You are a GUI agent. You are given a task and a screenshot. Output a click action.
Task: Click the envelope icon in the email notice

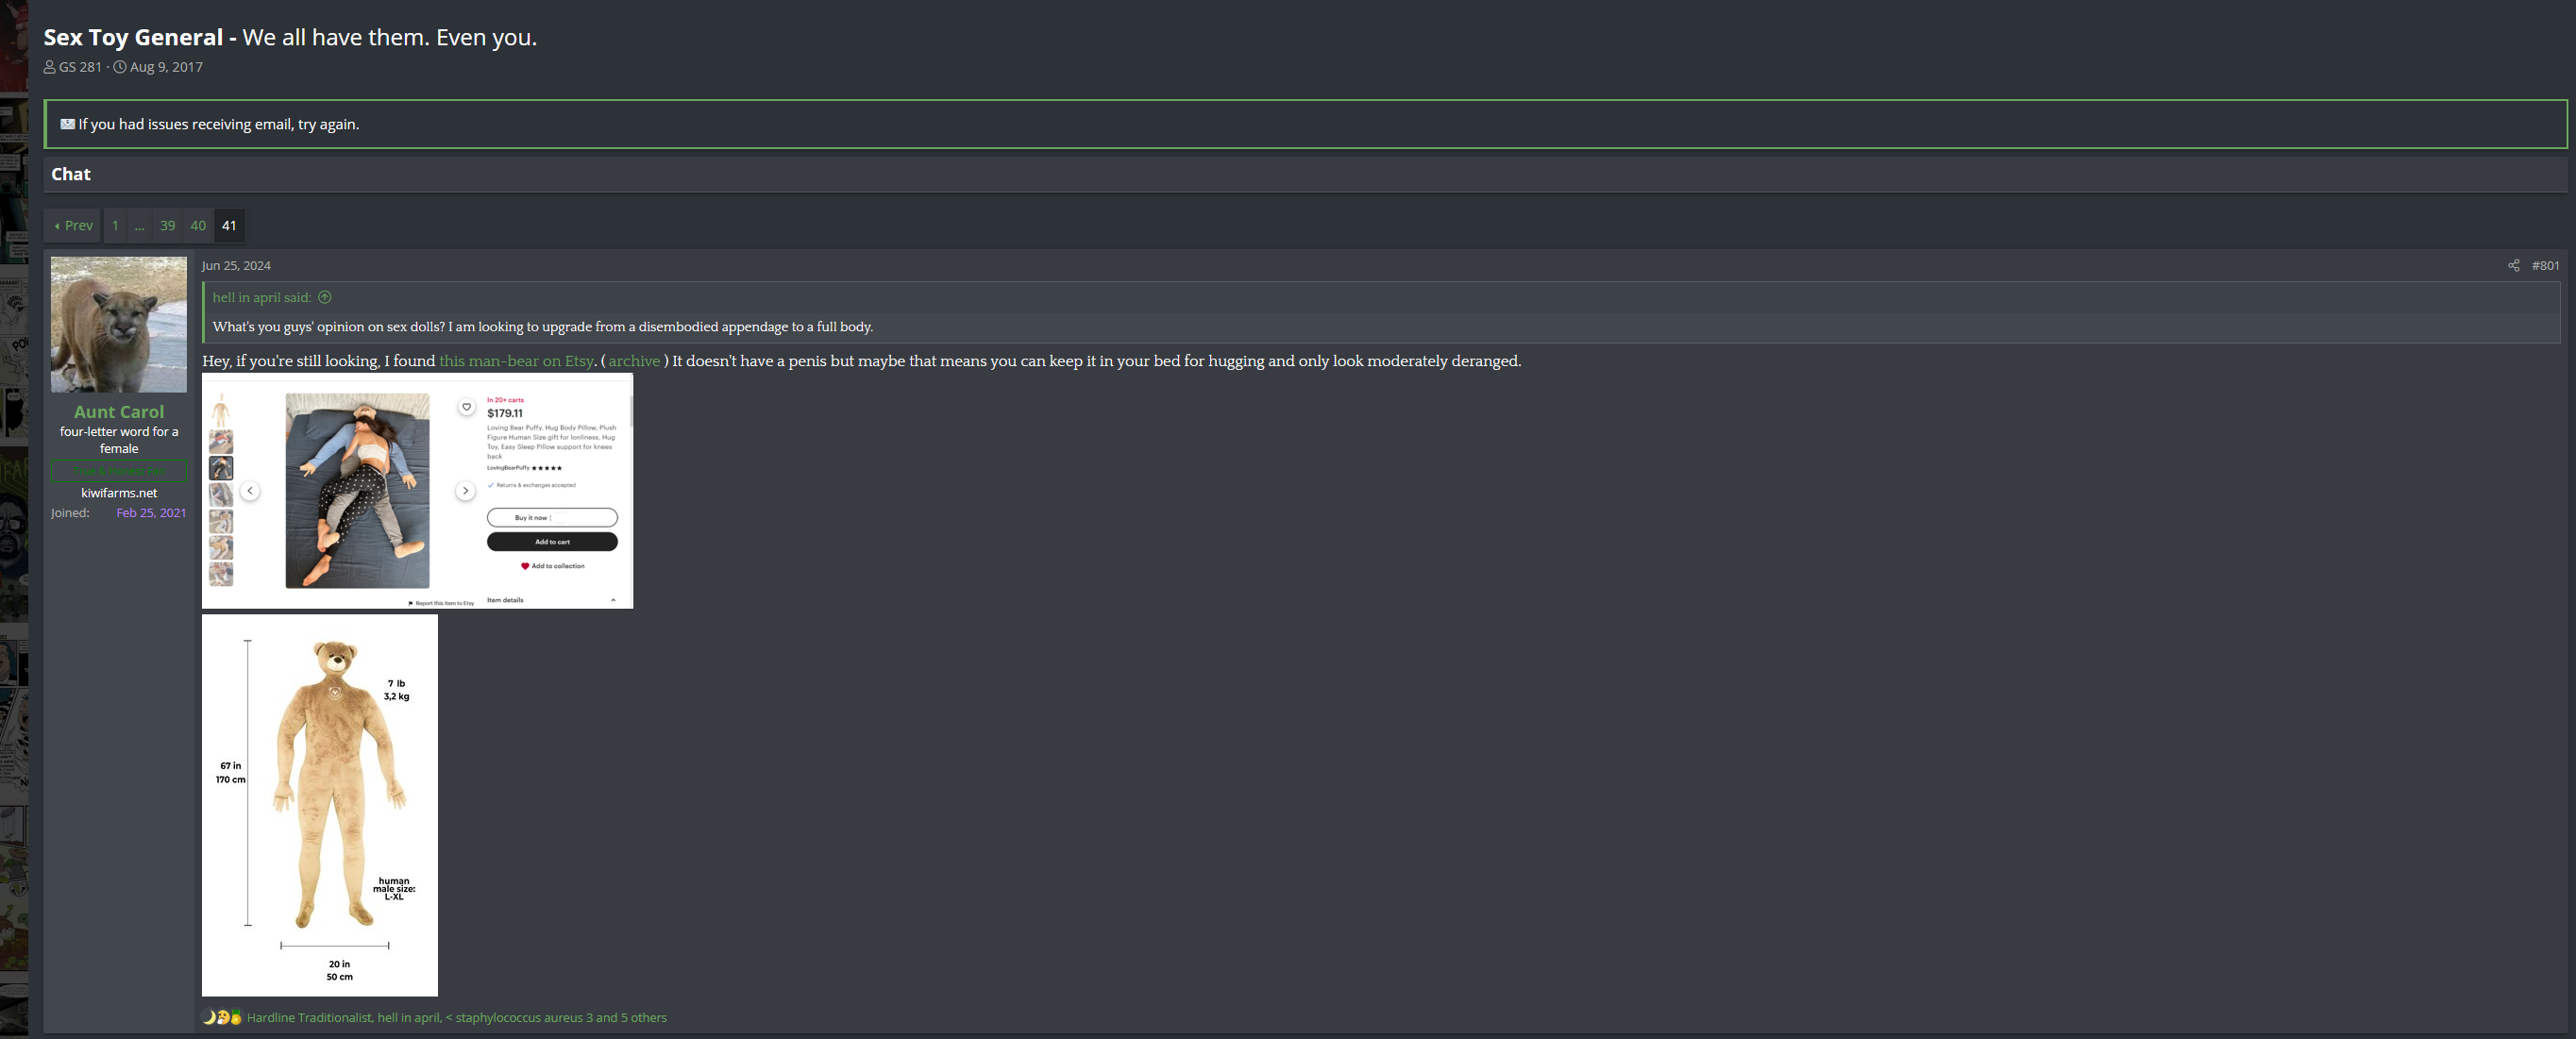tap(67, 124)
